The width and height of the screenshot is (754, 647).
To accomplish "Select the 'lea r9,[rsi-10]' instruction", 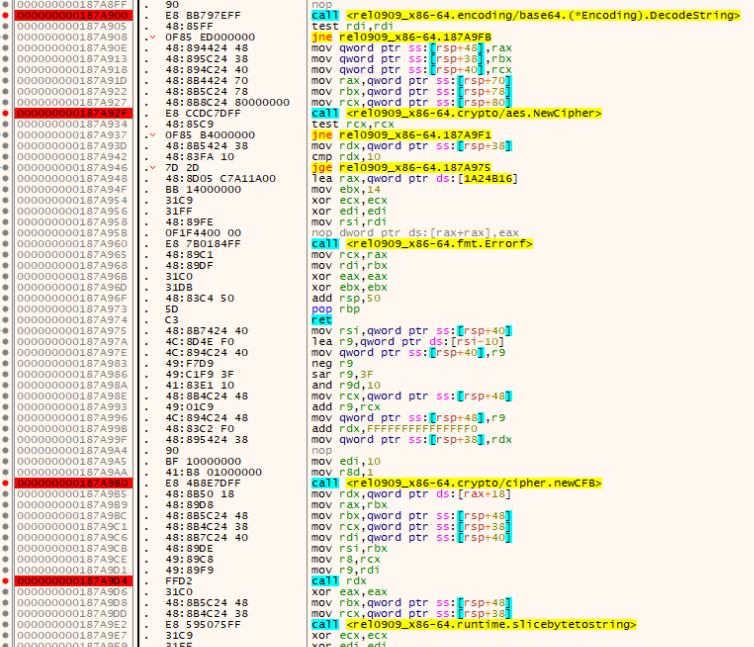I will point(408,342).
